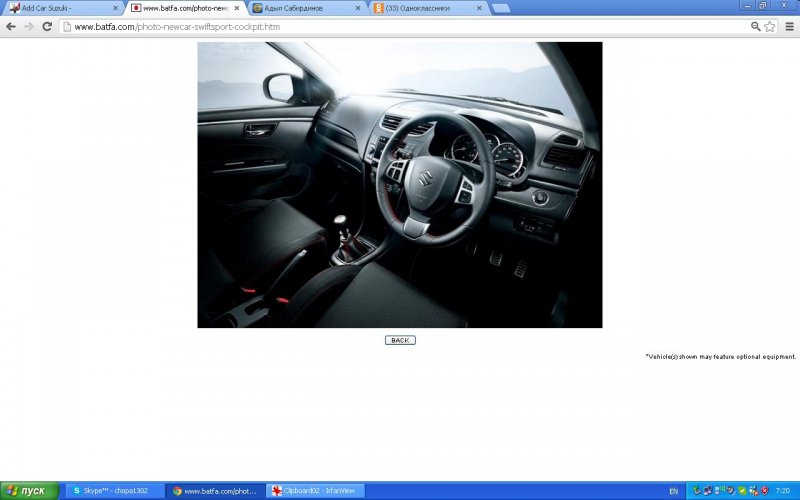Switch to the Адыл Сабирдинов tab
Viewport: 800px width, 500px height.
[x=300, y=8]
